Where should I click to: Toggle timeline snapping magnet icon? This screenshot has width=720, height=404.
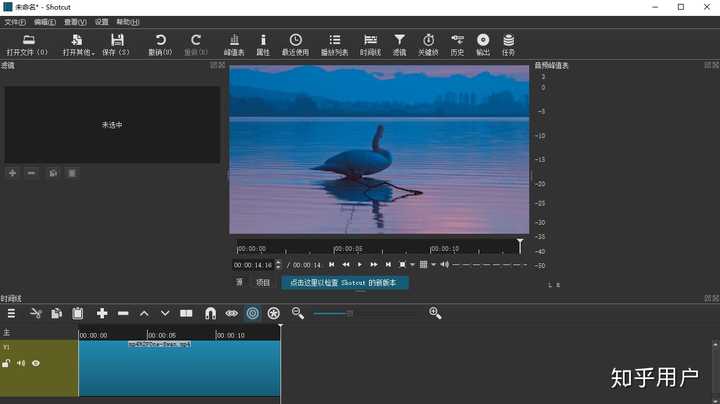pos(210,314)
